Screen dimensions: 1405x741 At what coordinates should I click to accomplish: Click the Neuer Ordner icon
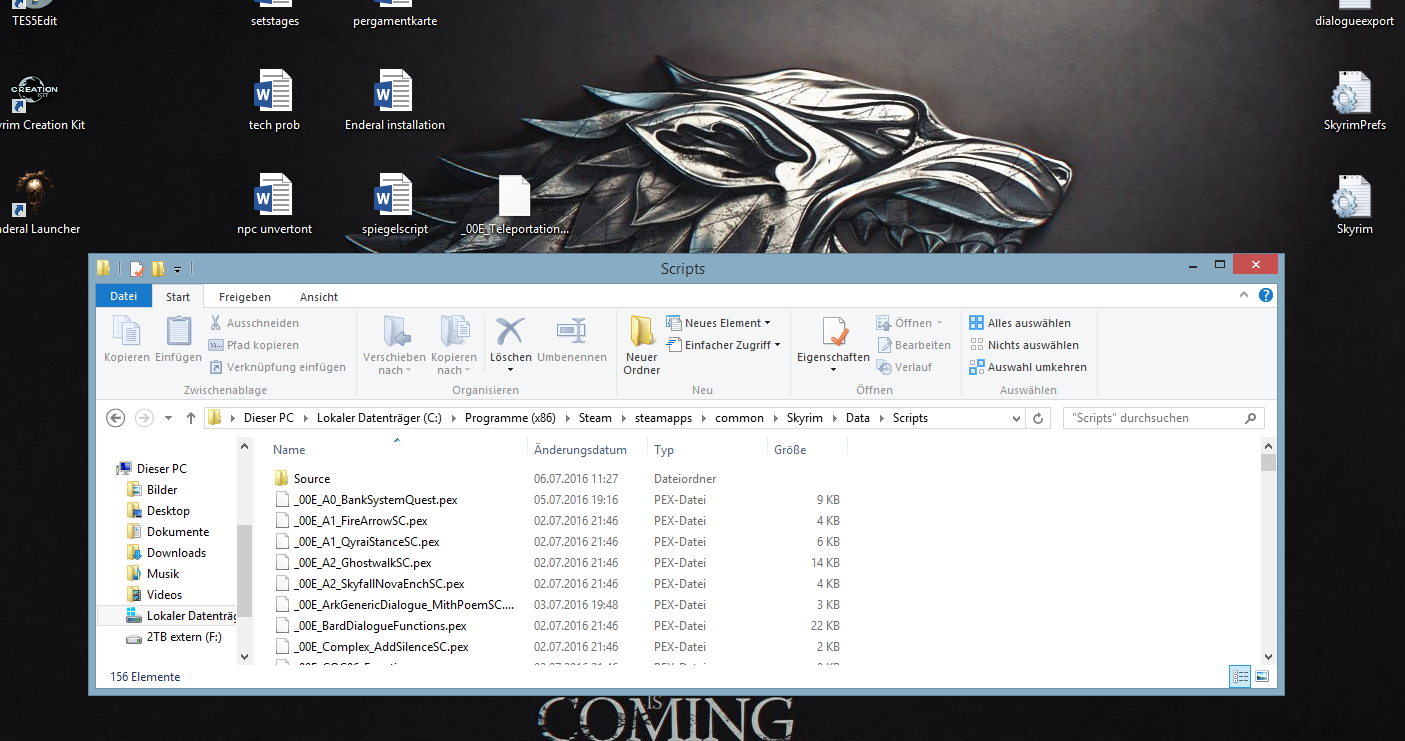point(641,333)
